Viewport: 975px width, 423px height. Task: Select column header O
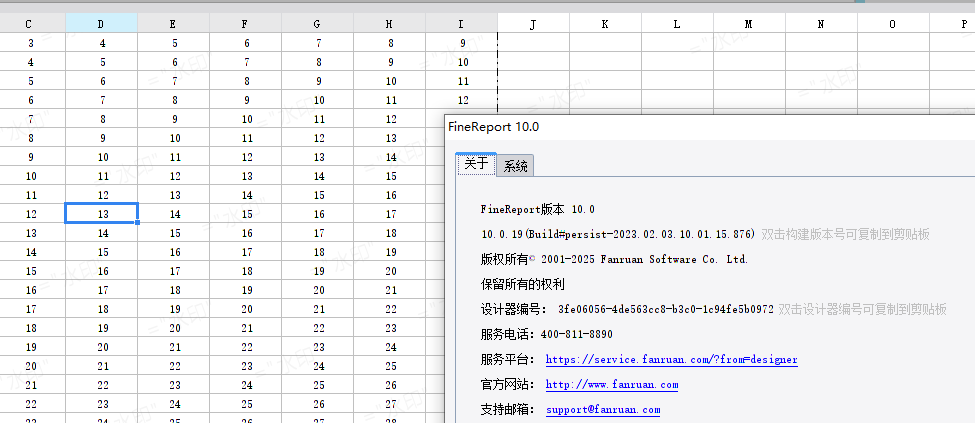point(894,24)
